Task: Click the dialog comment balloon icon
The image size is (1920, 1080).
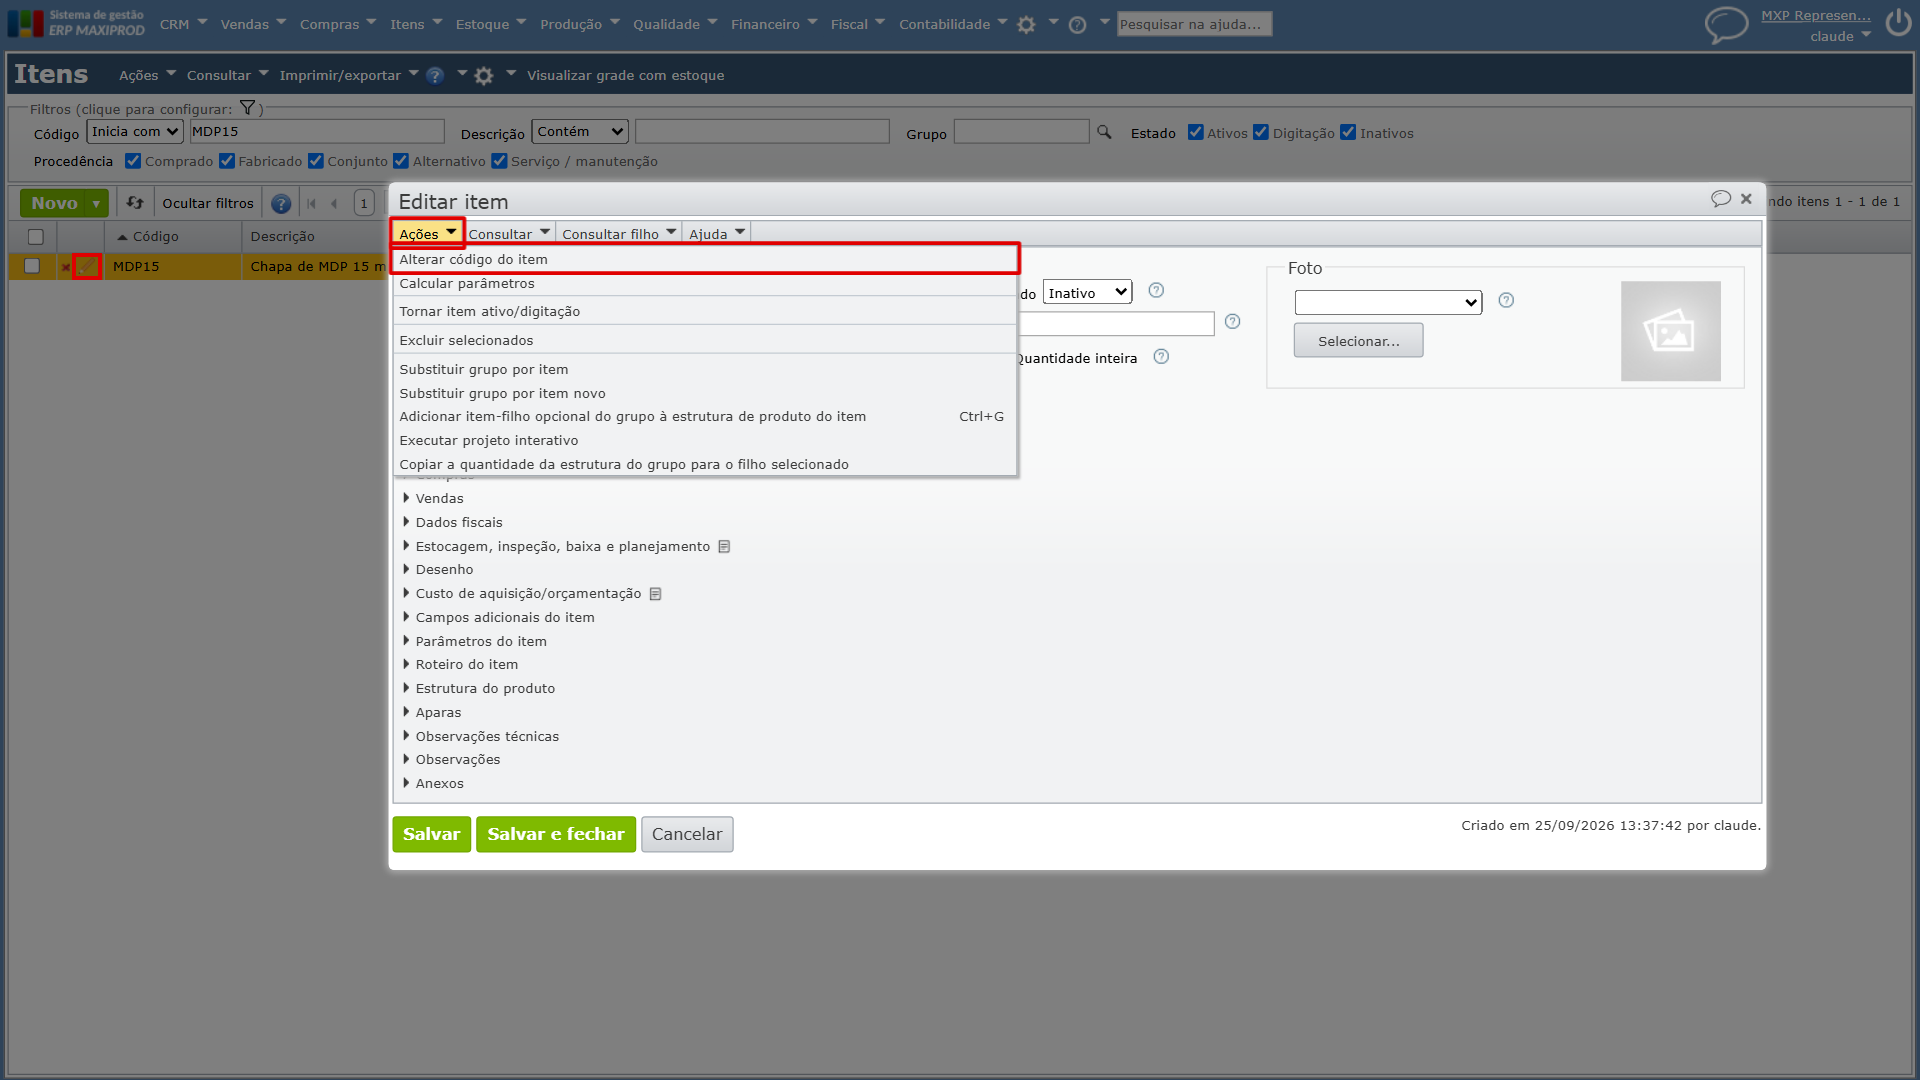Action: [x=1720, y=199]
